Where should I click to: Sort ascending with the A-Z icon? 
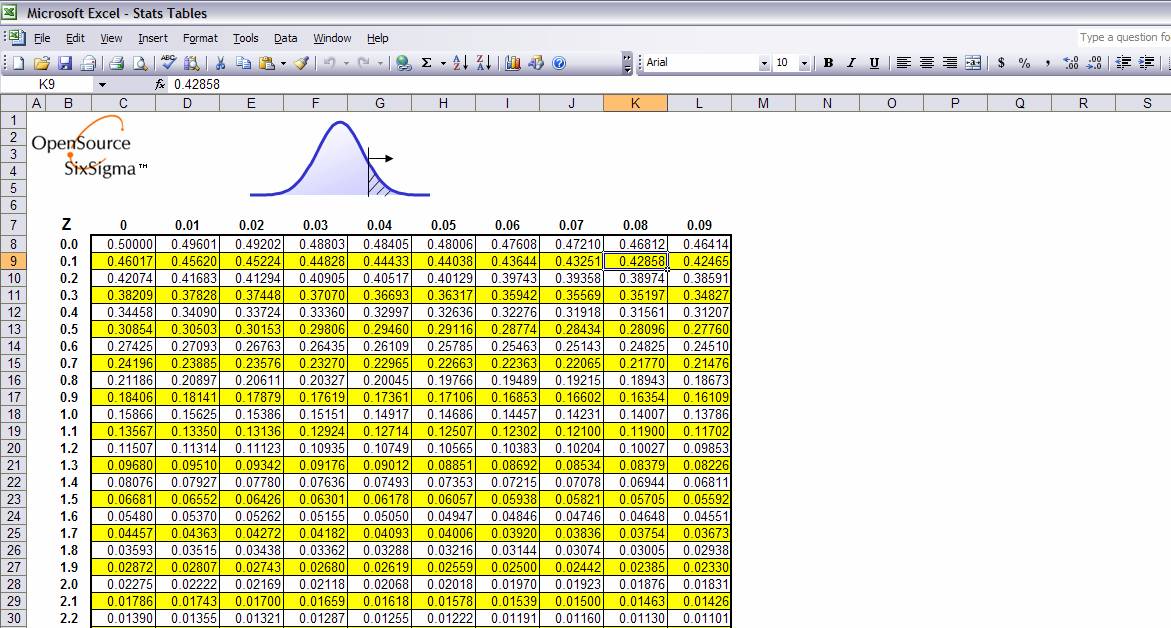coord(460,63)
